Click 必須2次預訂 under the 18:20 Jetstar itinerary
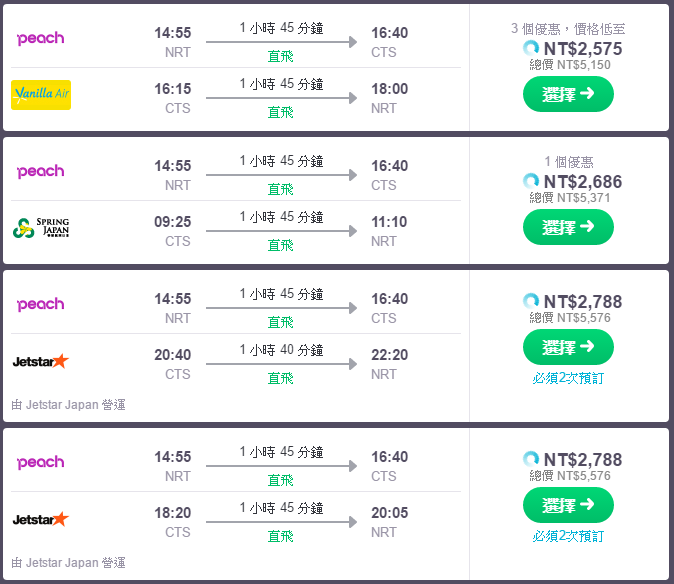This screenshot has height=584, width=674. (x=568, y=536)
